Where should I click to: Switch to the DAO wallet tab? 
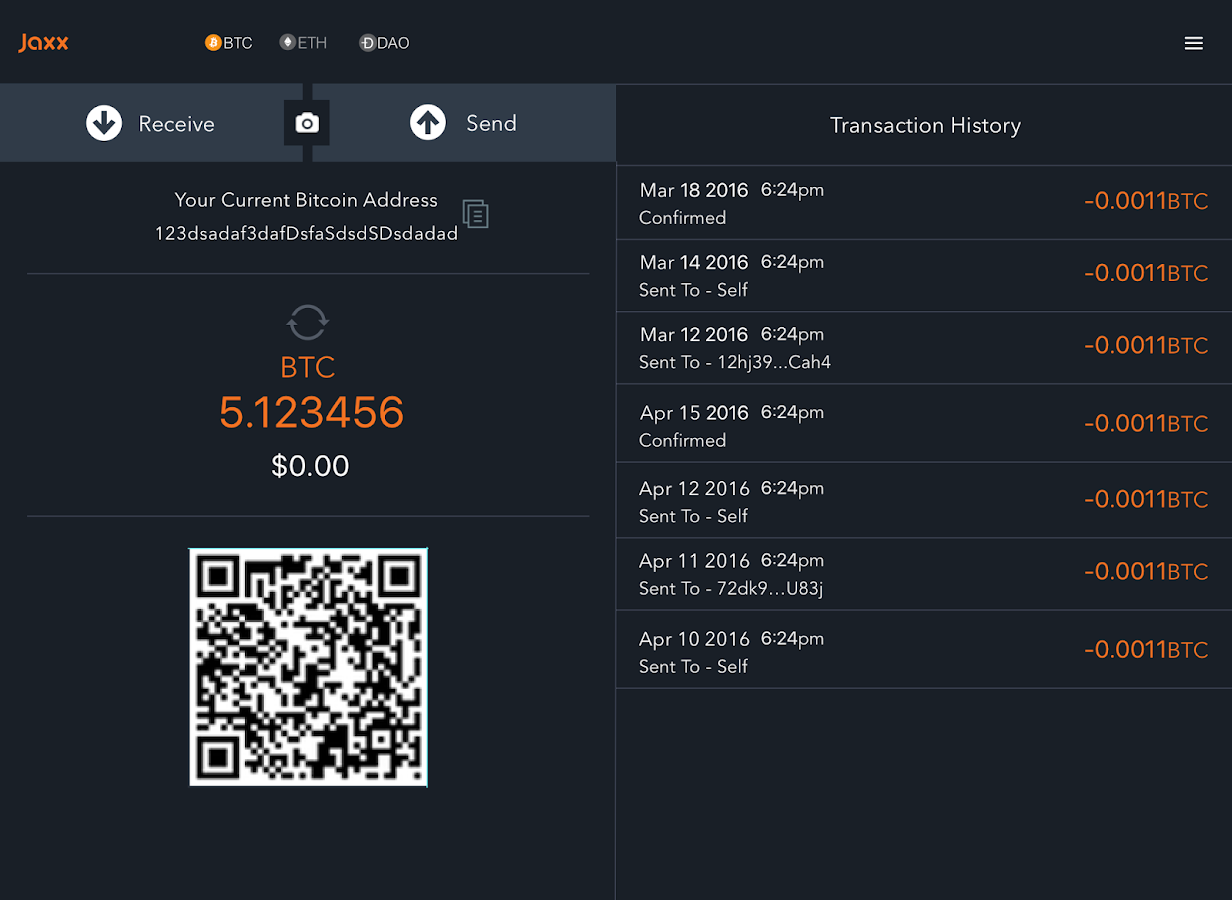(x=384, y=43)
